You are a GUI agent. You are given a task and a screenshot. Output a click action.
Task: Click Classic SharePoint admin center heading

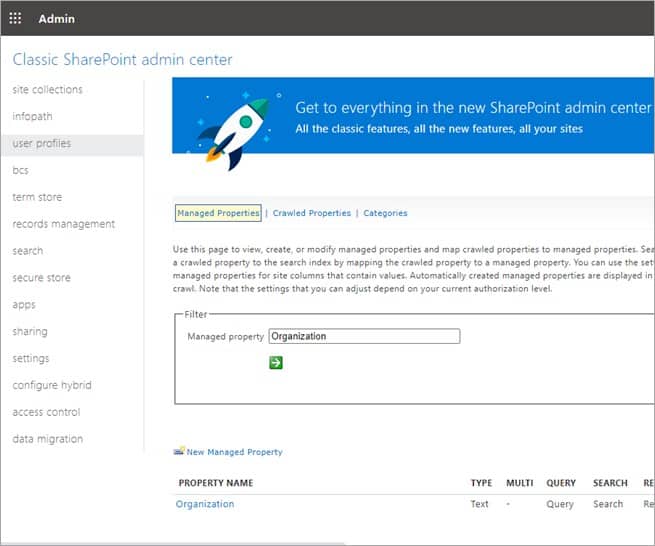point(122,60)
